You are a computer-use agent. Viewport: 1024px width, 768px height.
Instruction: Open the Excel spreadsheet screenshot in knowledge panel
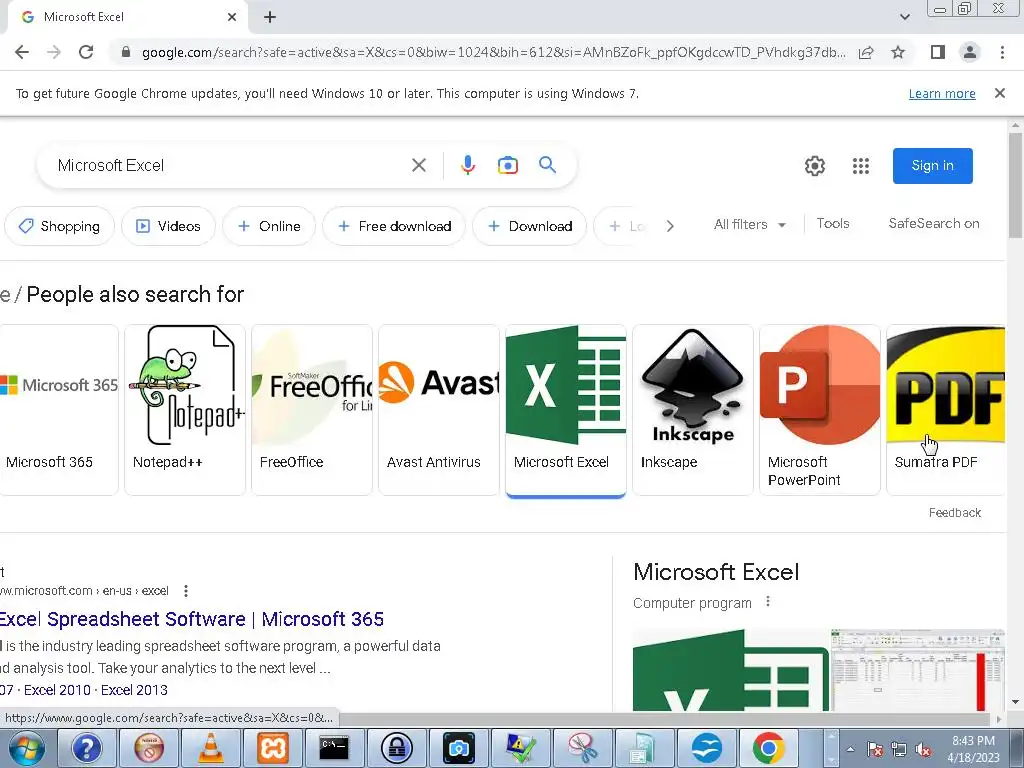click(x=918, y=670)
